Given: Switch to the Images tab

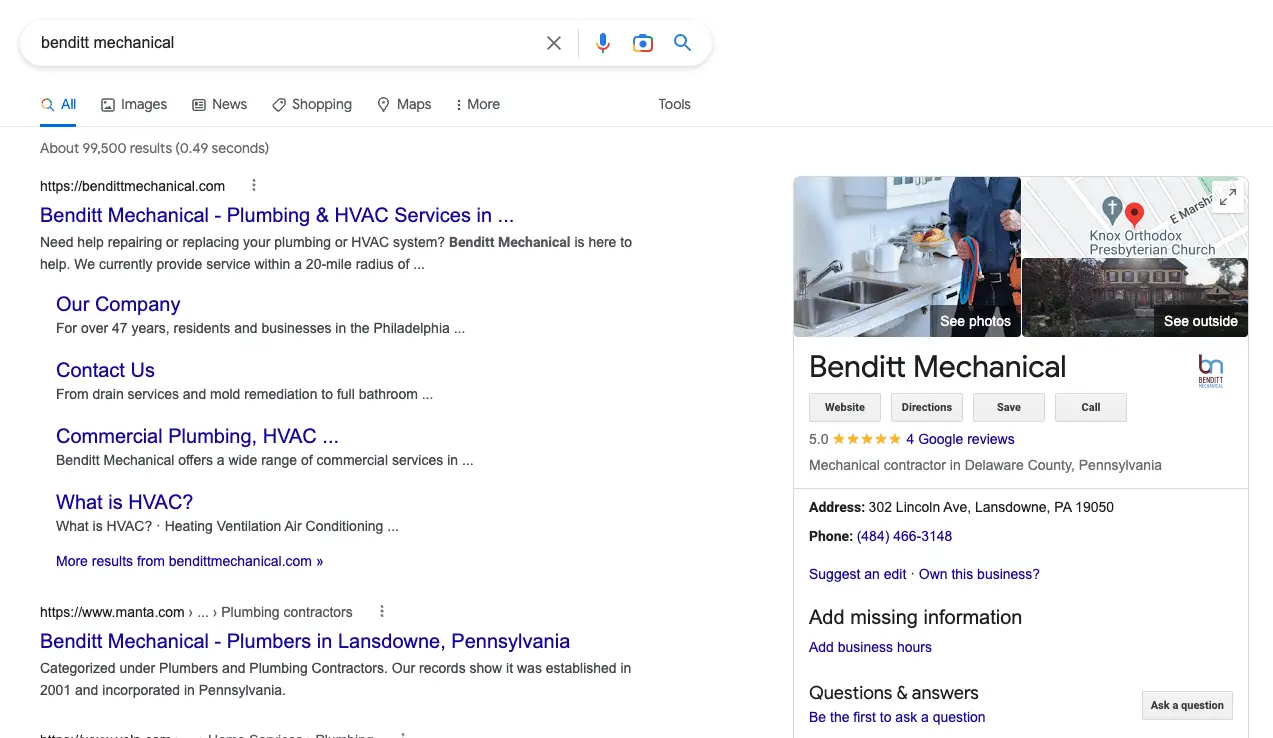Looking at the screenshot, I should click(x=134, y=104).
